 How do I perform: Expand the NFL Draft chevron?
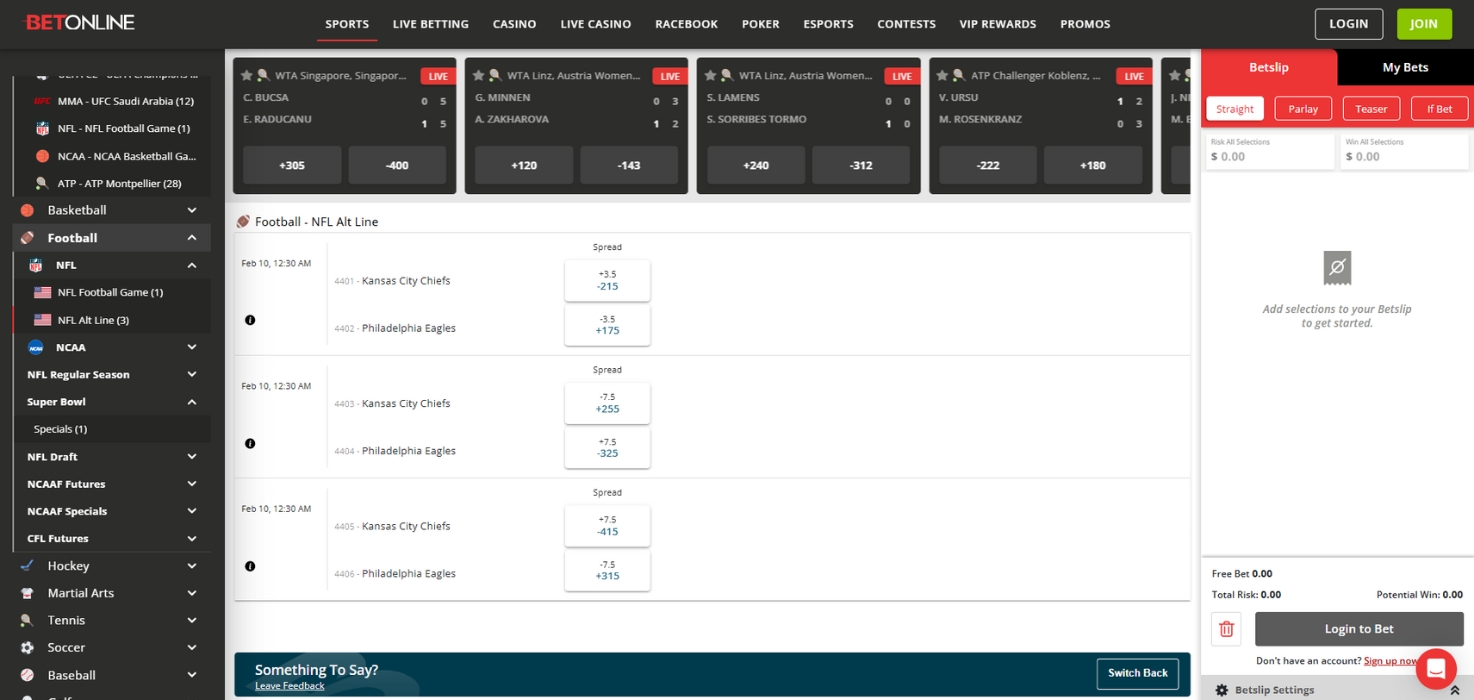(192, 456)
